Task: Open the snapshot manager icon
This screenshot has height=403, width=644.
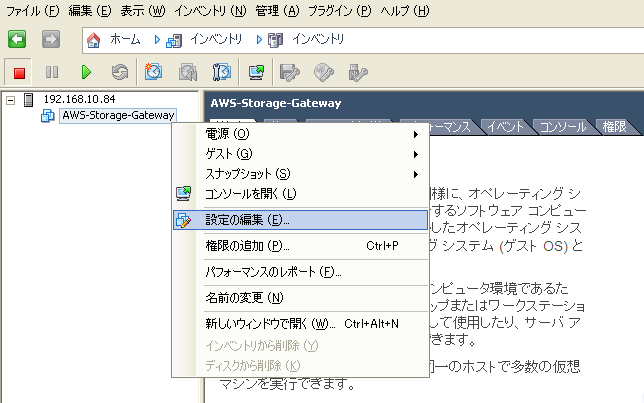Action: pos(222,73)
